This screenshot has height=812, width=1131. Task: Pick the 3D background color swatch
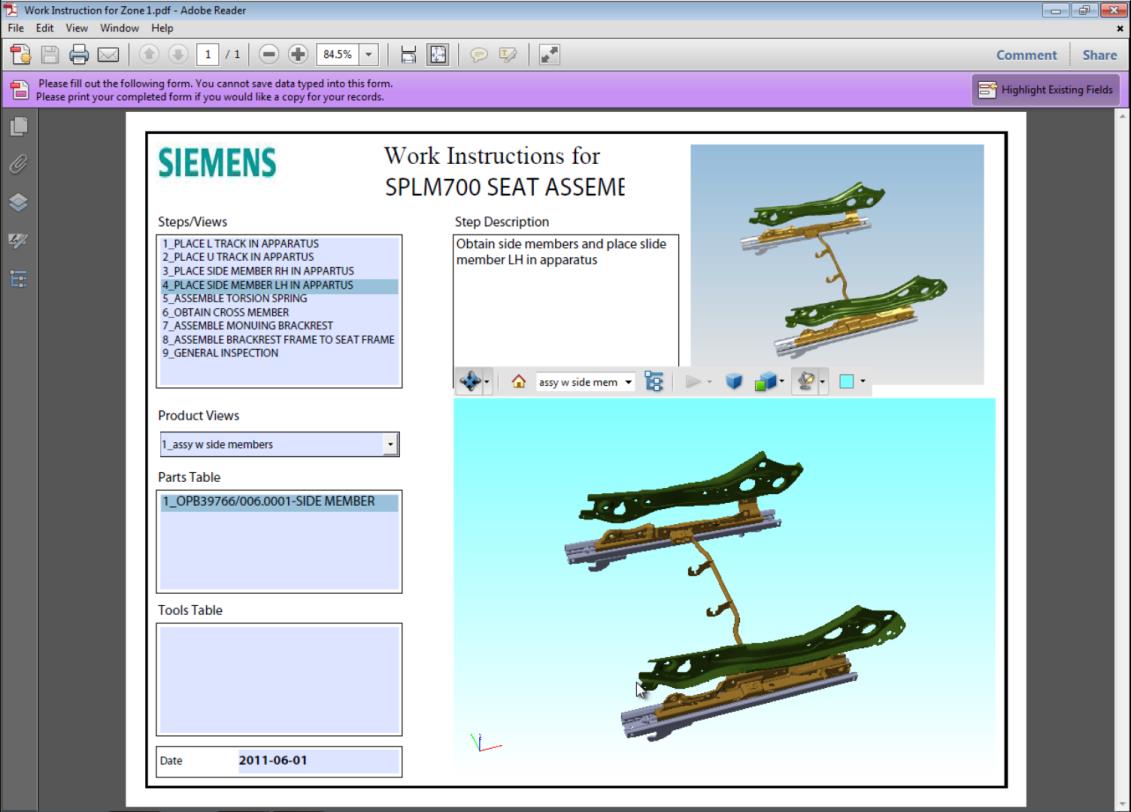coord(847,381)
